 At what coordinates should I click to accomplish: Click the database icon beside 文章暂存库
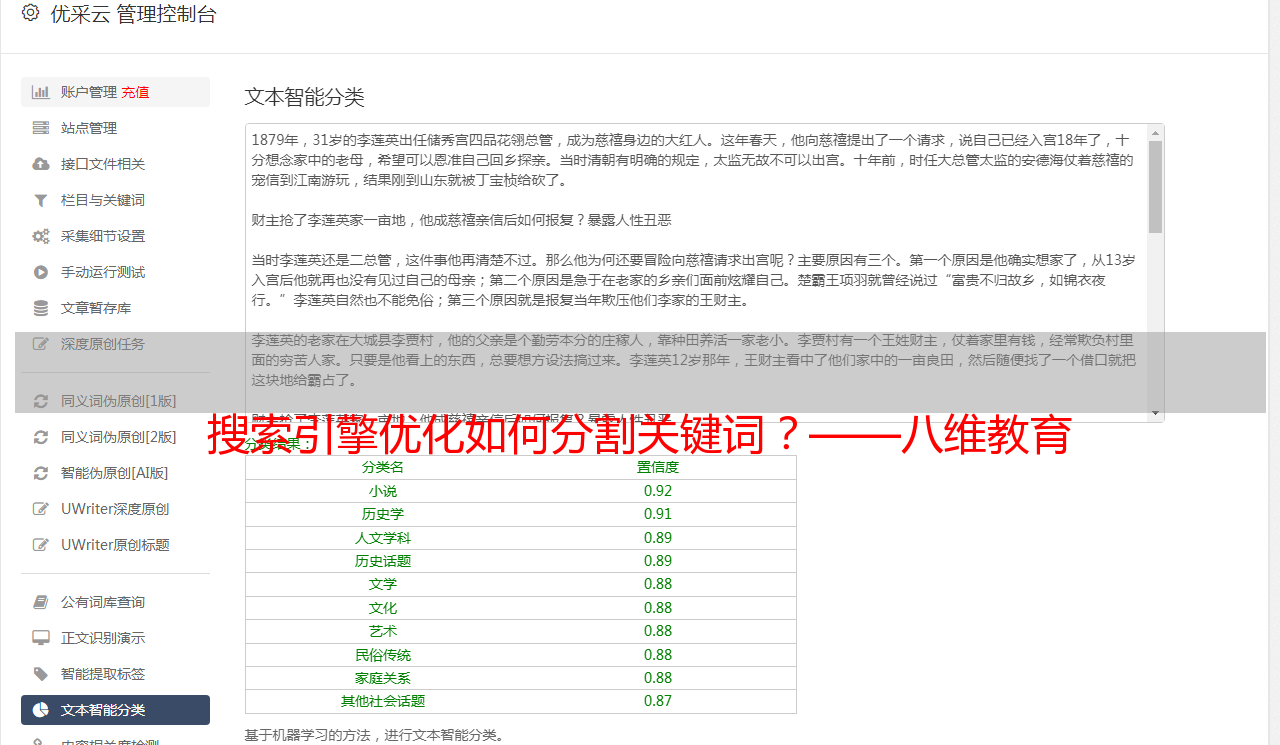41,308
